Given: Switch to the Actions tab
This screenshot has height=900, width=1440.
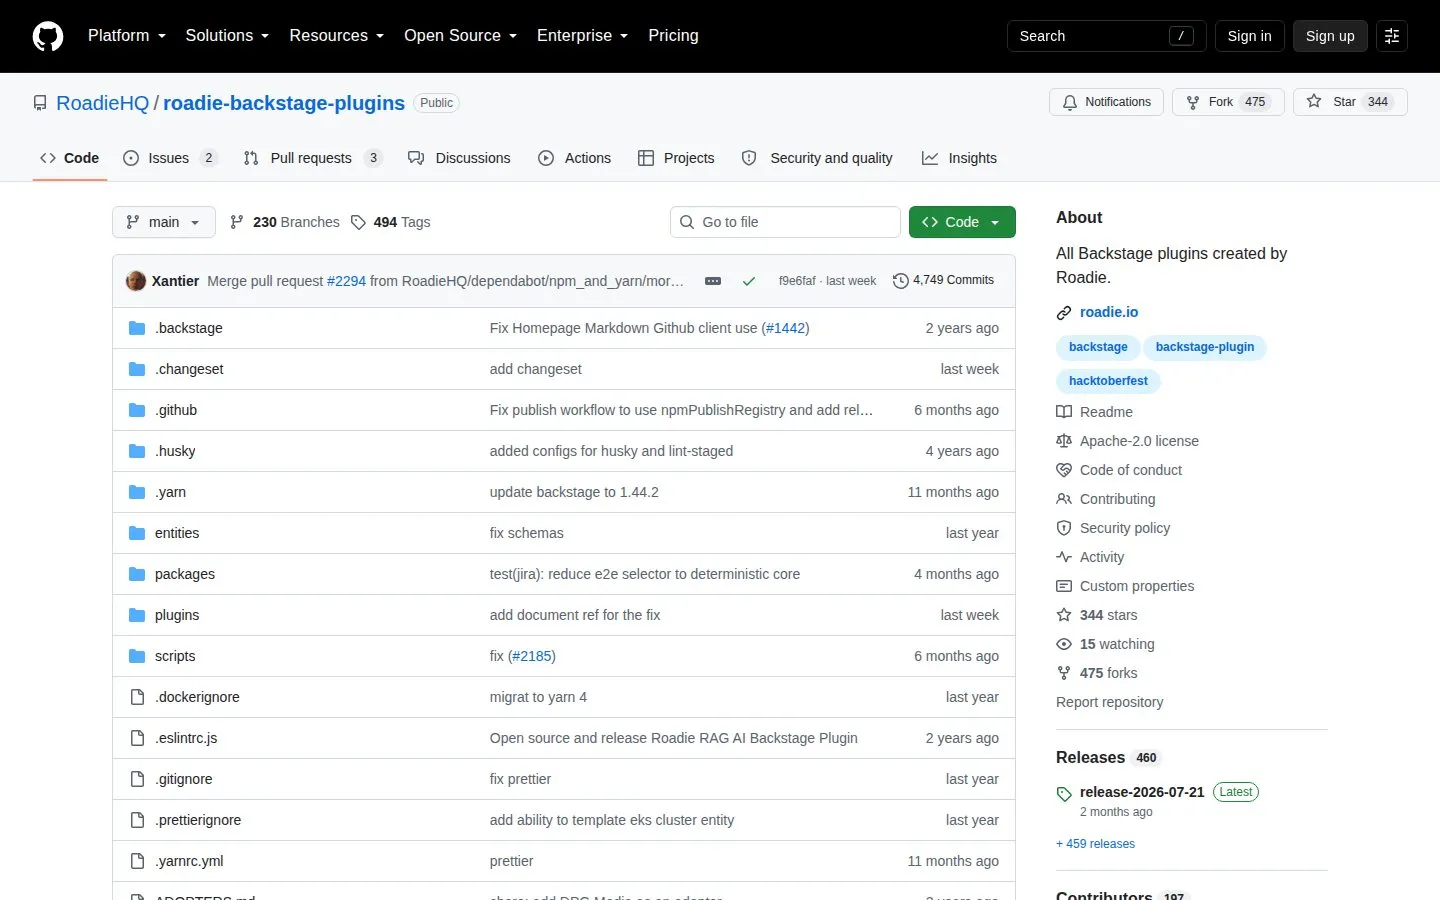Looking at the screenshot, I should (575, 158).
